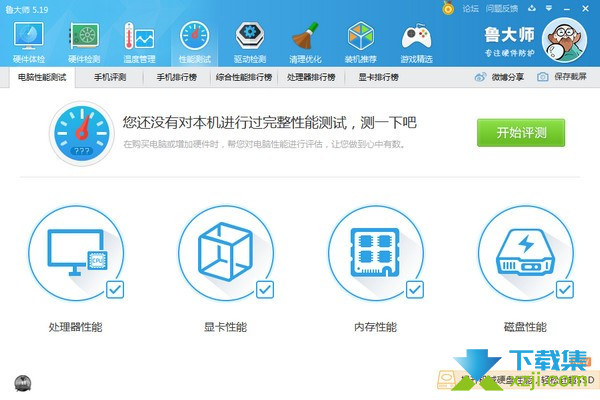The width and height of the screenshot is (600, 400).
Task: Switch to the 处理器排行榜 tab
Action: click(311, 77)
